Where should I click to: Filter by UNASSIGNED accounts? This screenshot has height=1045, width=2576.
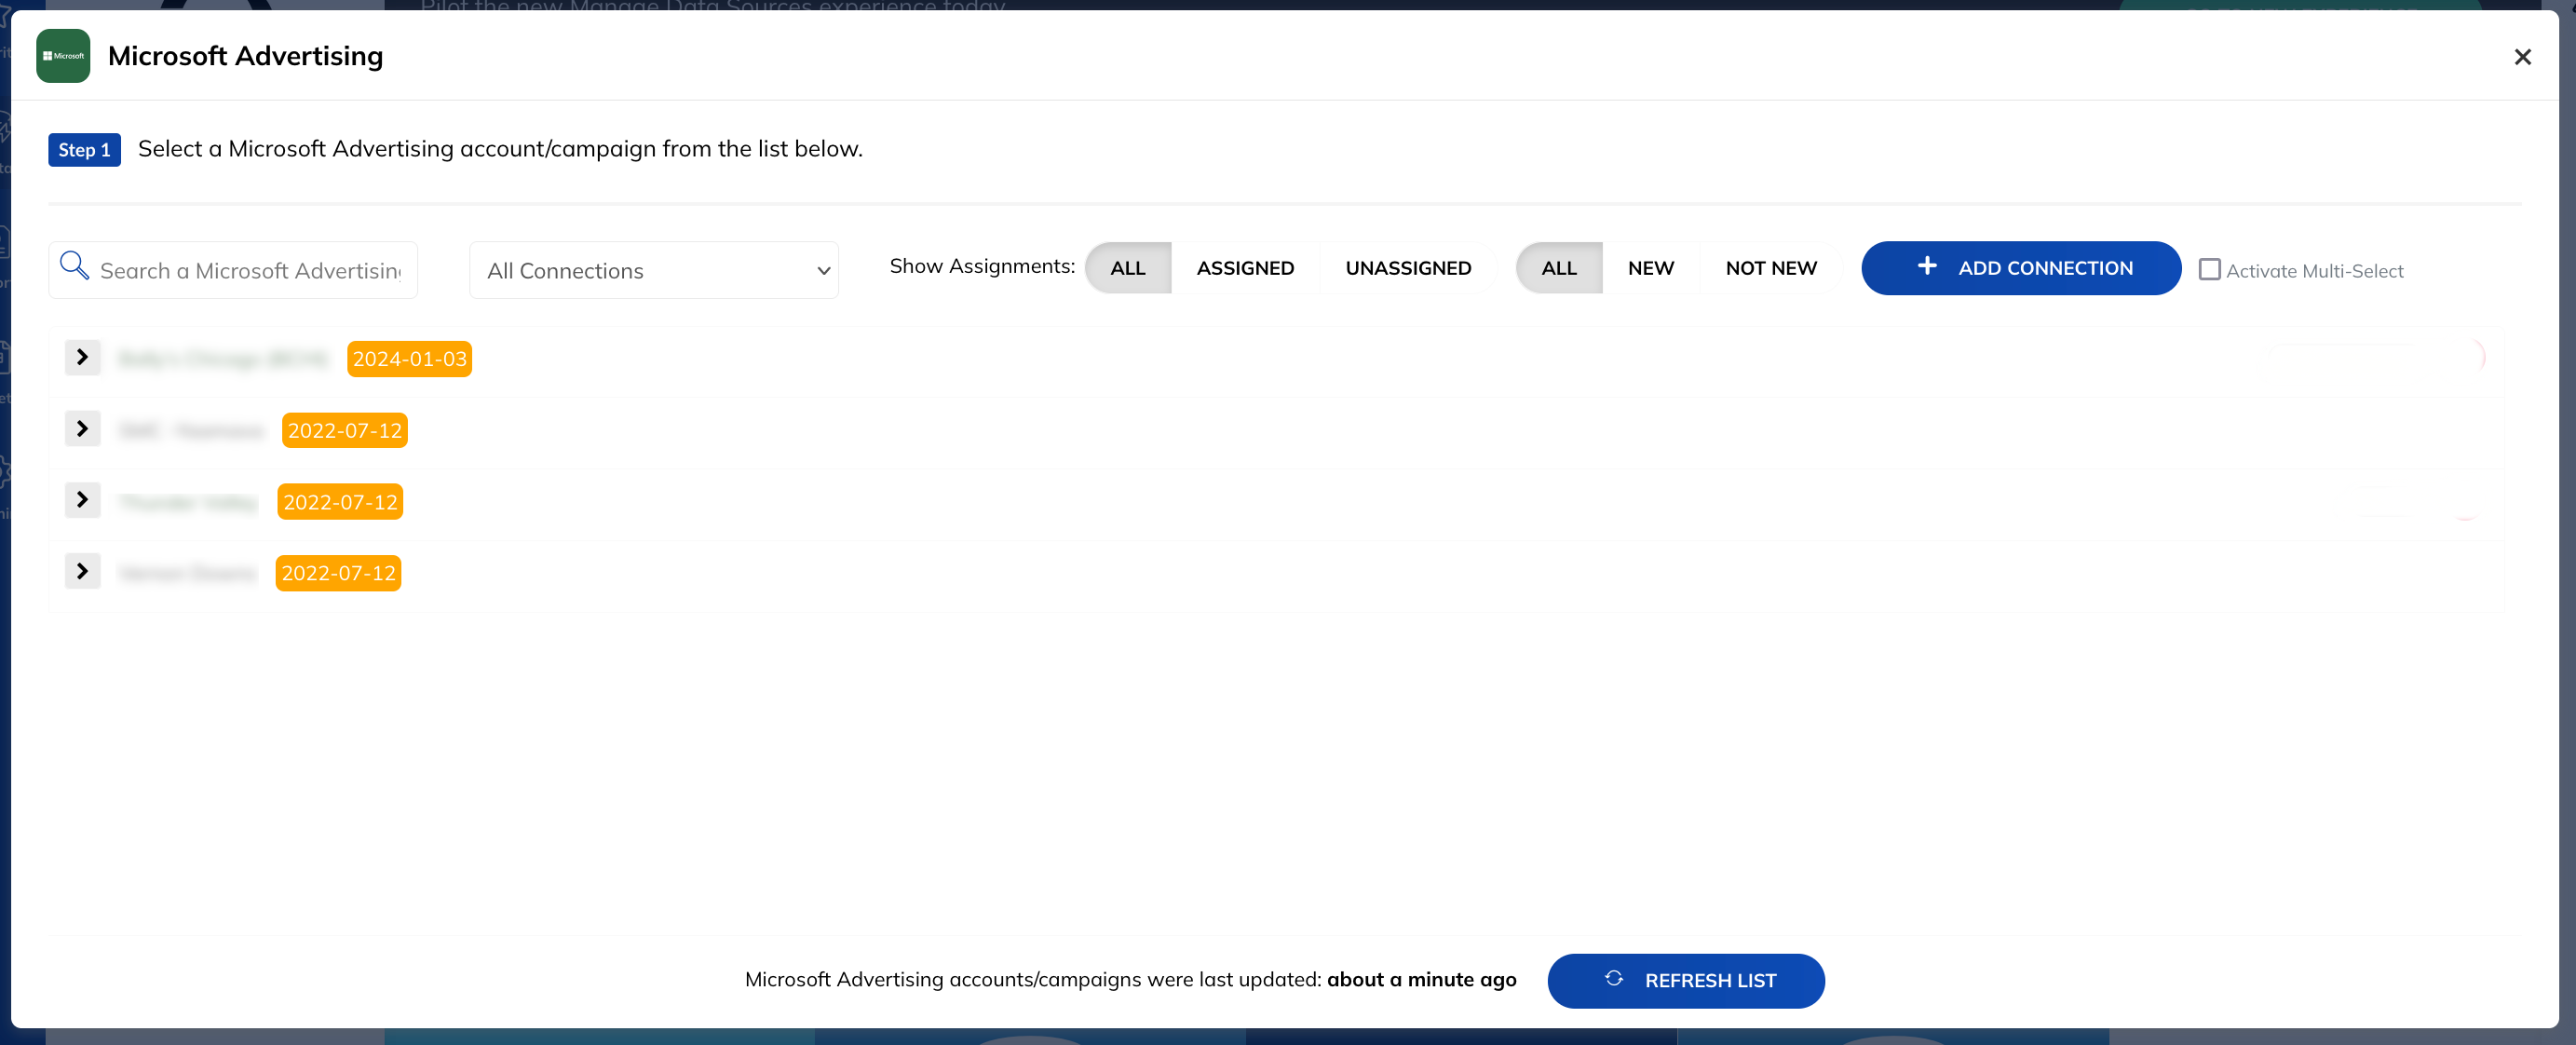1407,268
